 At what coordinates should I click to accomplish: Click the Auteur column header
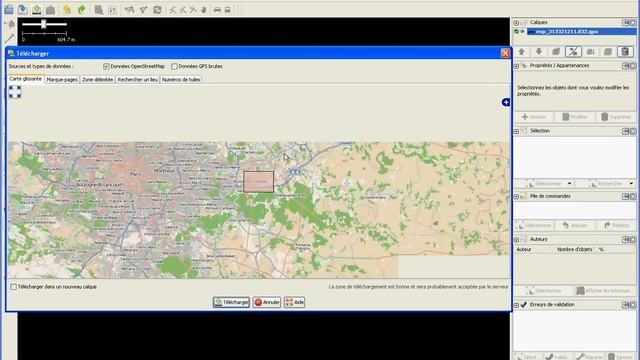click(524, 249)
